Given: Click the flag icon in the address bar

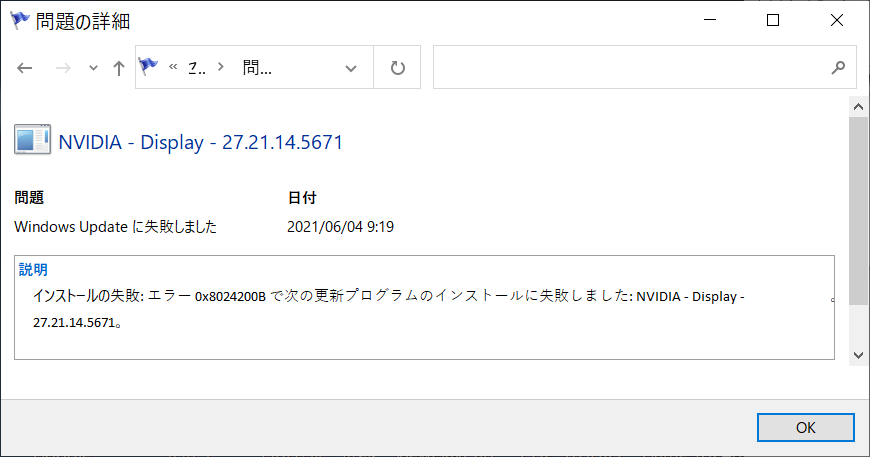Looking at the screenshot, I should 148,67.
